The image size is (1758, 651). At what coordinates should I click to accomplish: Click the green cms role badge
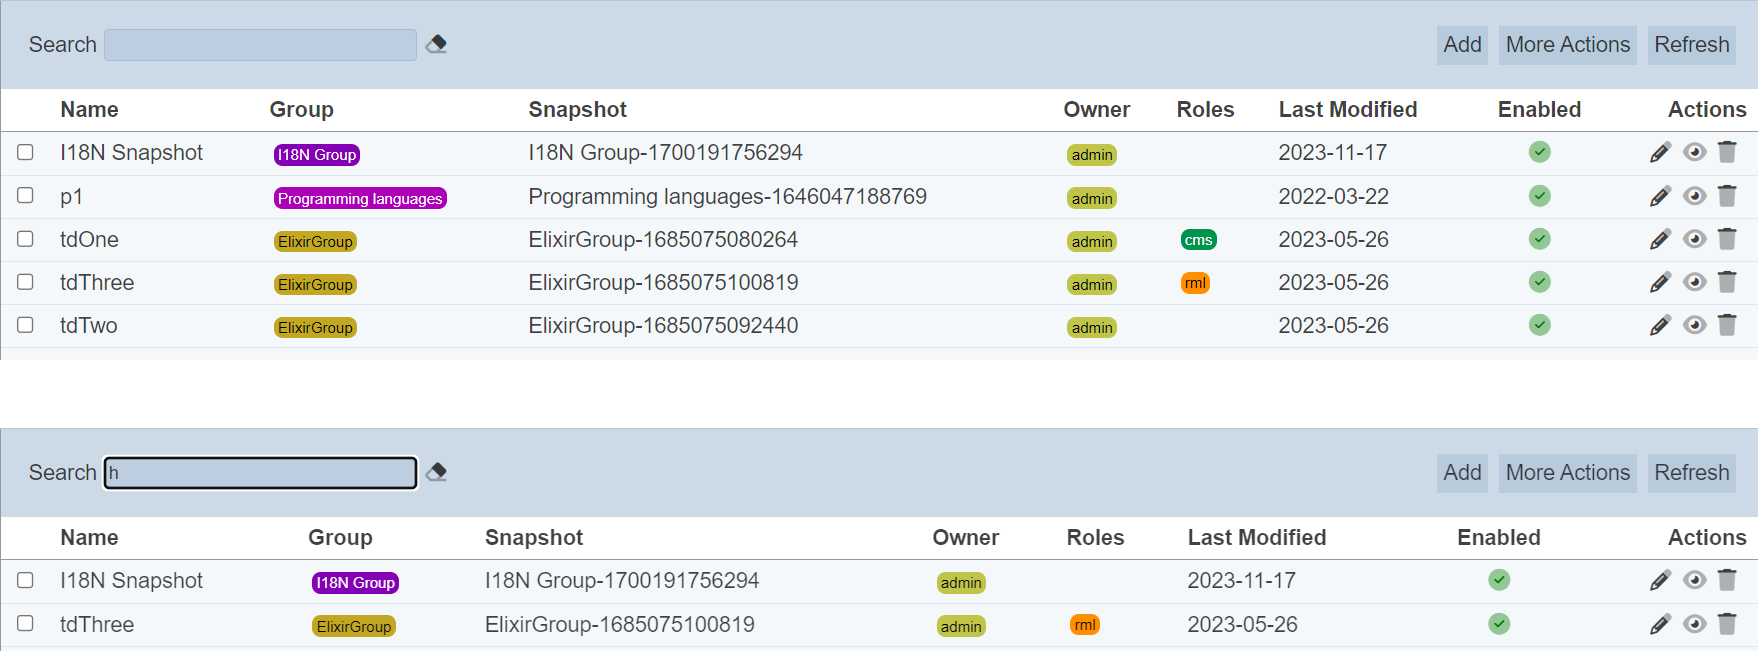1198,240
